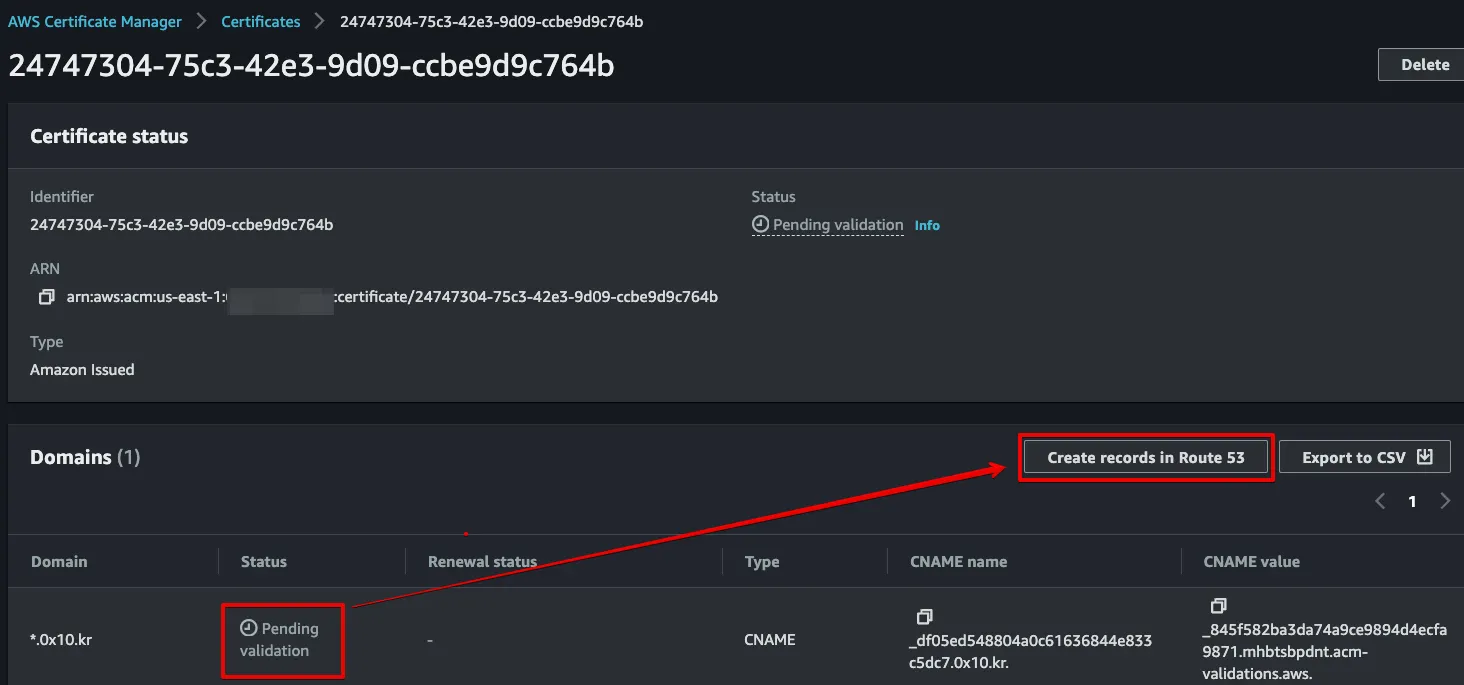
Task: Select the *.0x10.kr domain cell
Action: (x=61, y=640)
